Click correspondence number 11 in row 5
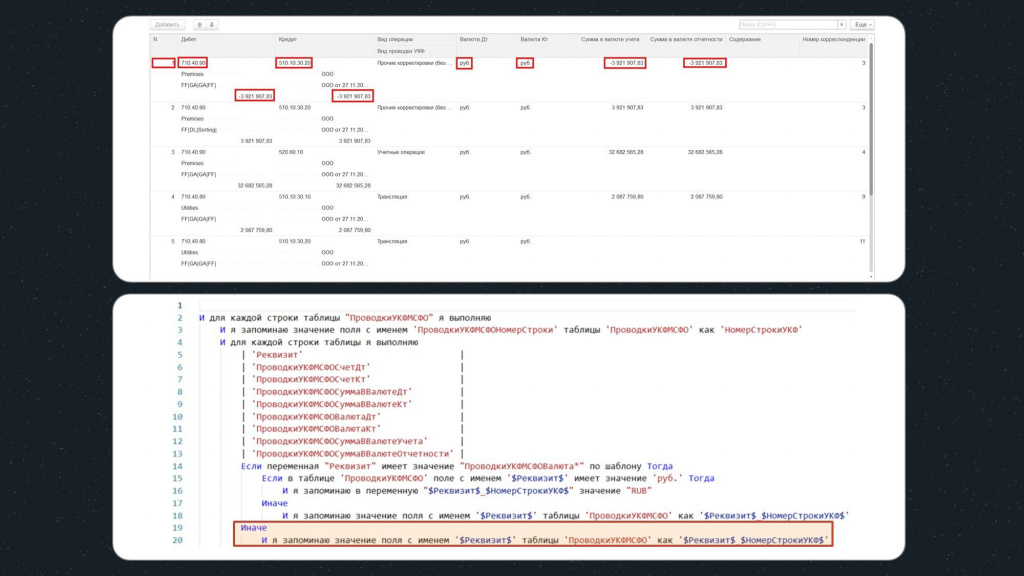This screenshot has width=1024, height=576. coord(862,241)
